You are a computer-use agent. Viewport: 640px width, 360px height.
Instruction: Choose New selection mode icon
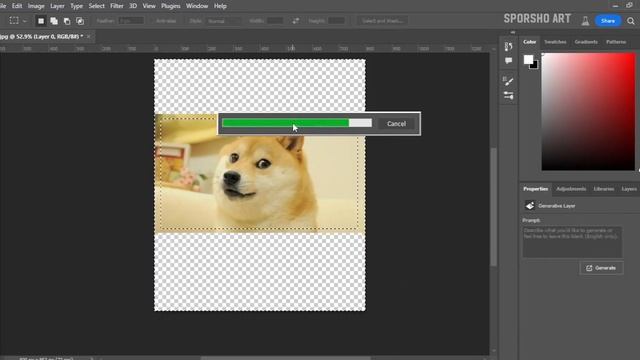pos(41,21)
